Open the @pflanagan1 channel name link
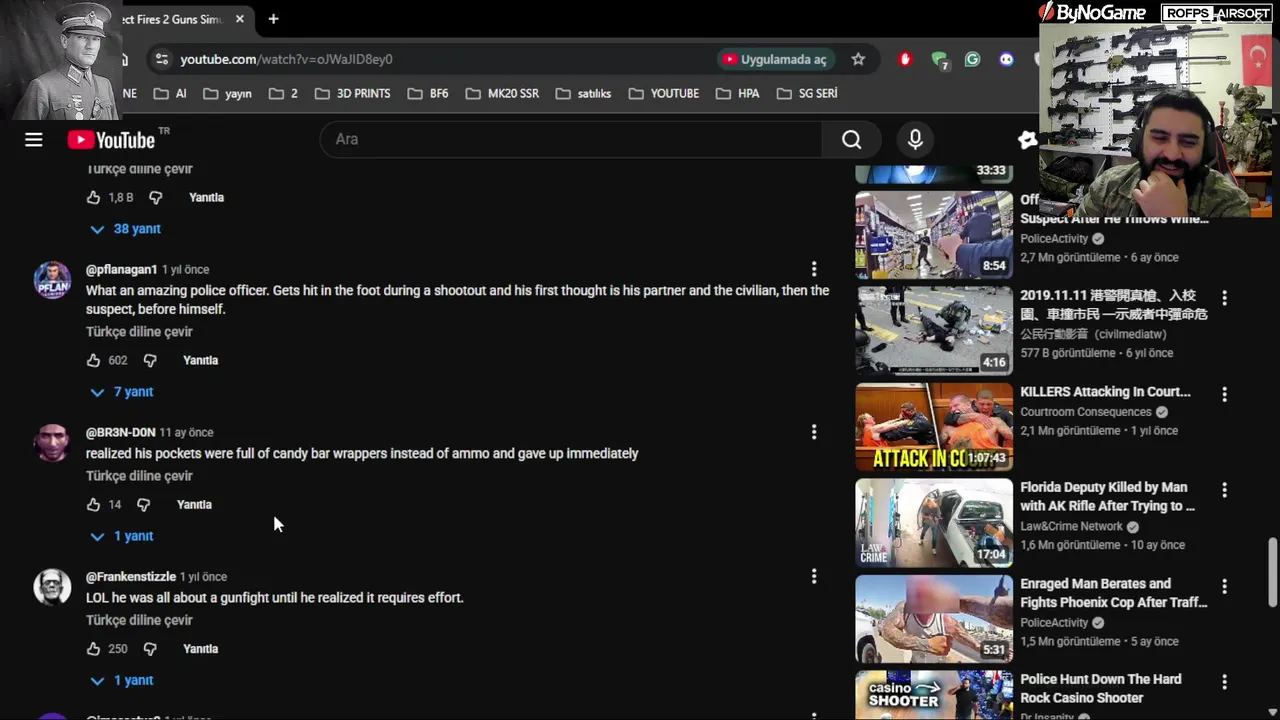Image resolution: width=1280 pixels, height=720 pixels. pos(122,270)
